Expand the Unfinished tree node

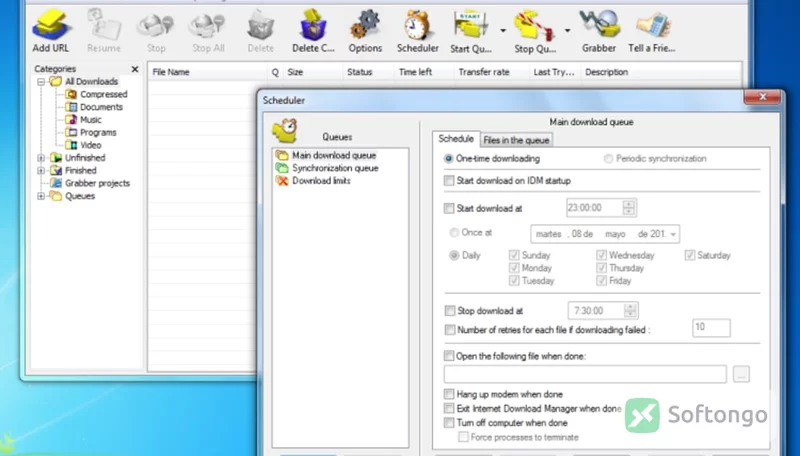click(x=41, y=158)
